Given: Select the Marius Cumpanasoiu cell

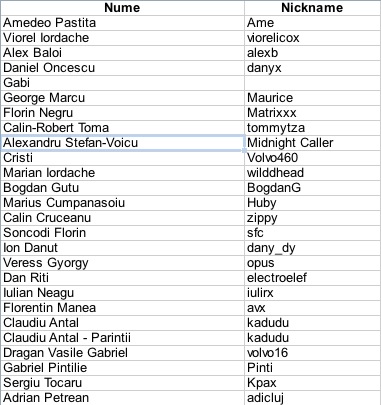Looking at the screenshot, I should coord(122,203).
